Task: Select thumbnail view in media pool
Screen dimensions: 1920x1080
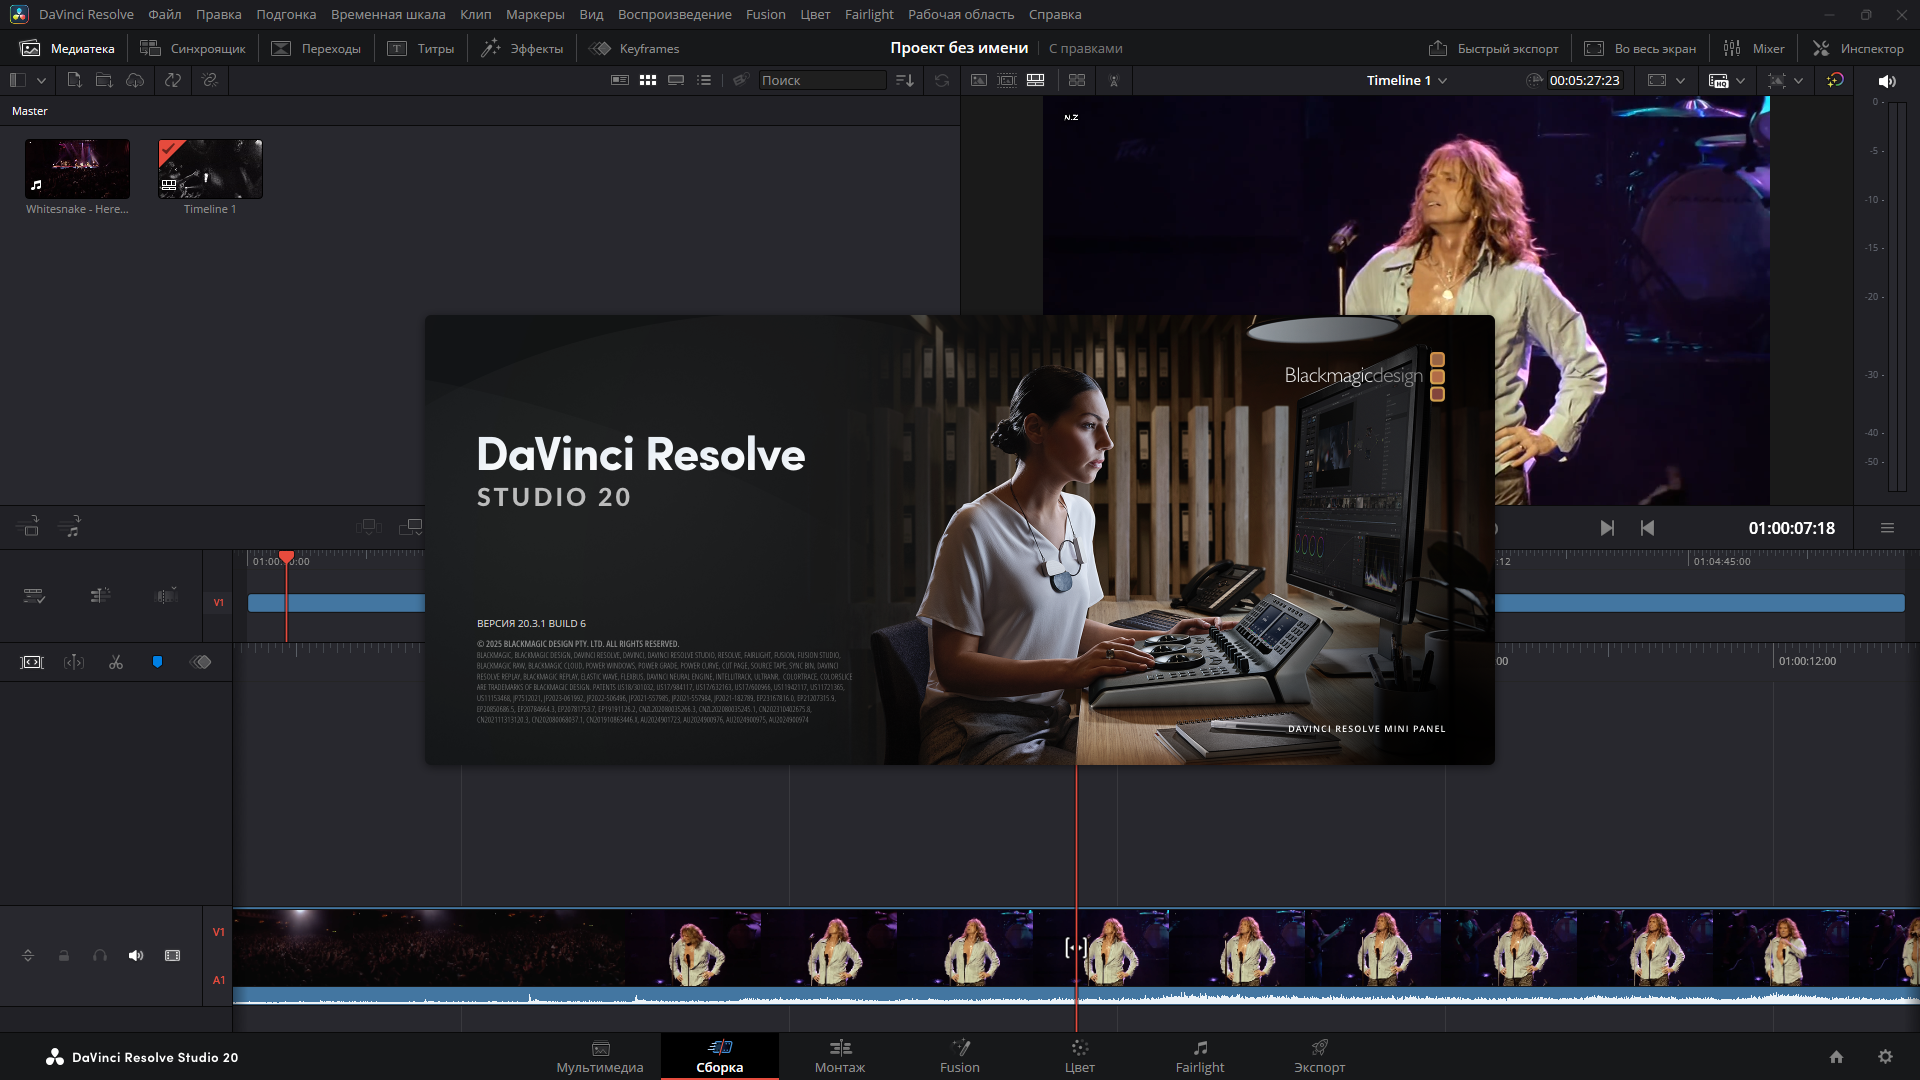Action: tap(648, 80)
